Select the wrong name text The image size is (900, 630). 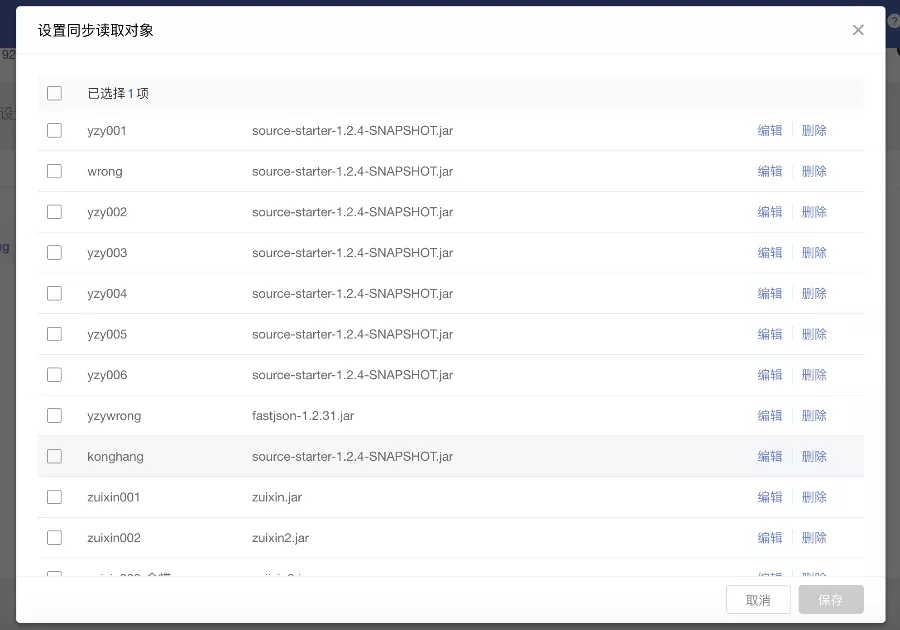point(105,172)
